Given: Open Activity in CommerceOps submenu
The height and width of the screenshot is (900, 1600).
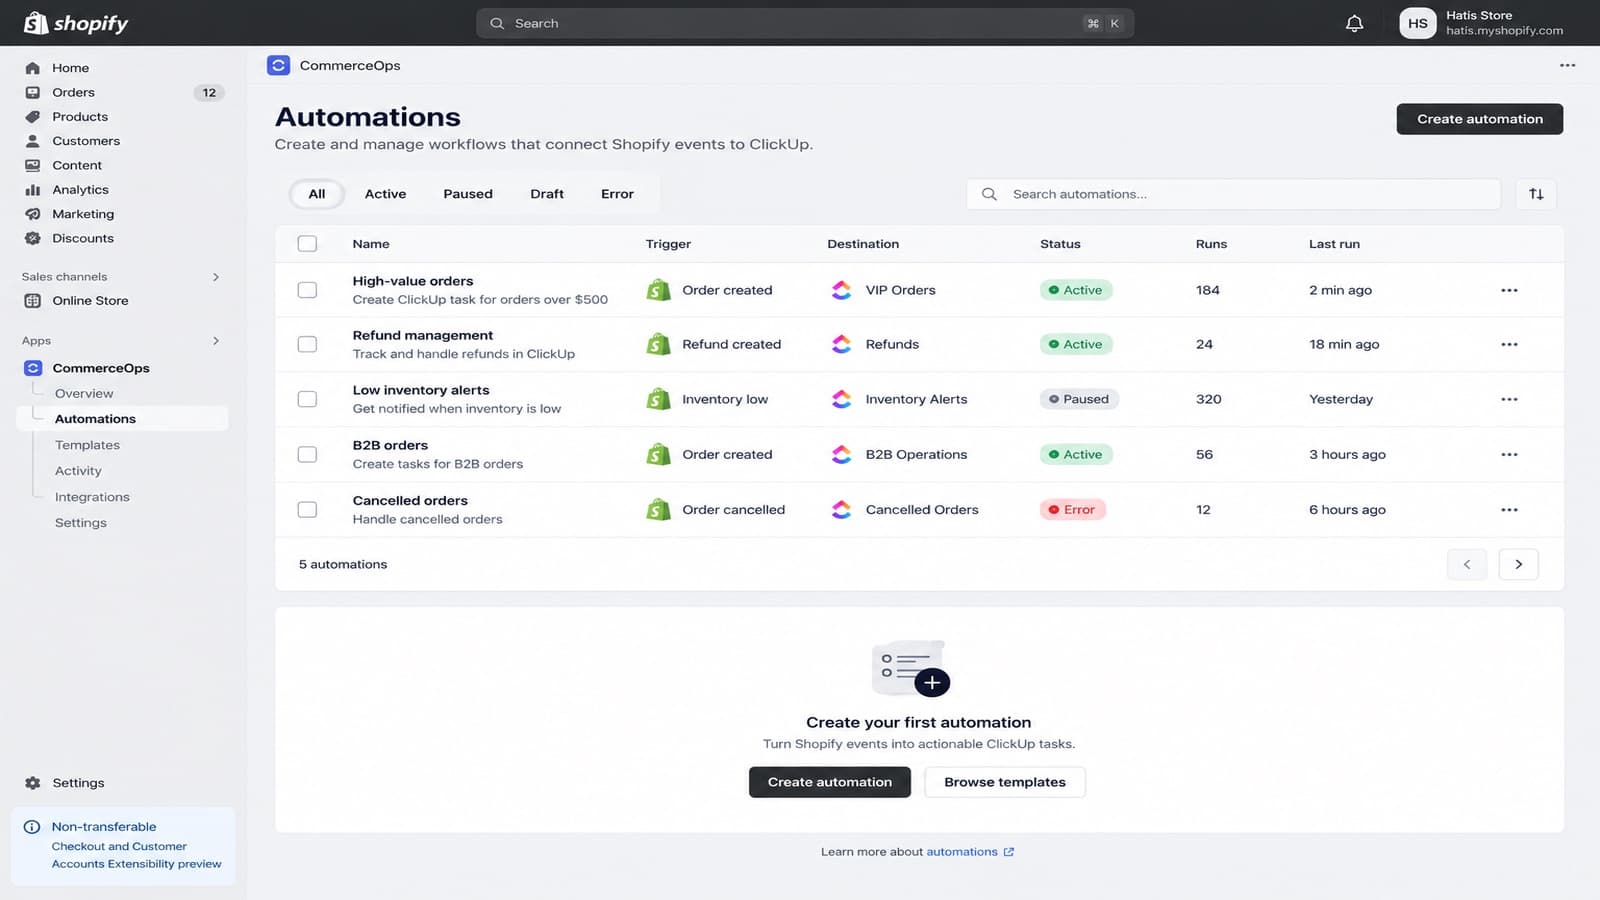Looking at the screenshot, I should 78,471.
